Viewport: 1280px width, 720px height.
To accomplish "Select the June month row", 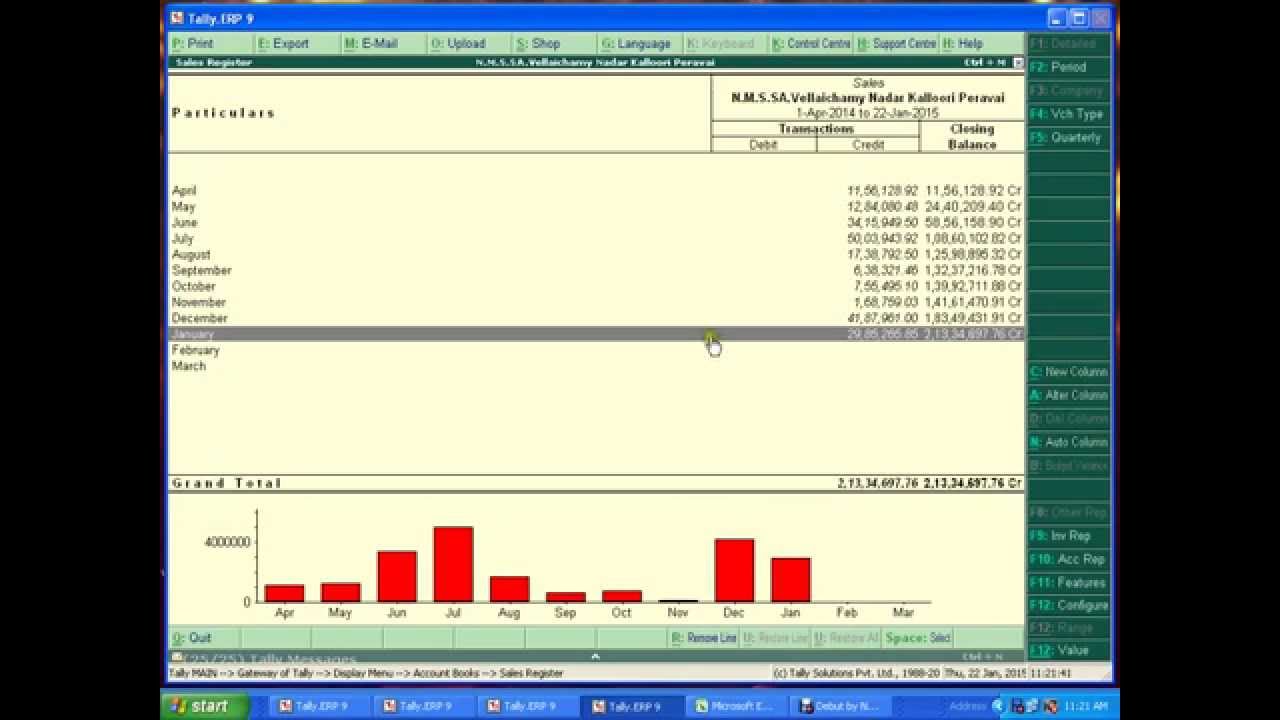I will point(596,222).
